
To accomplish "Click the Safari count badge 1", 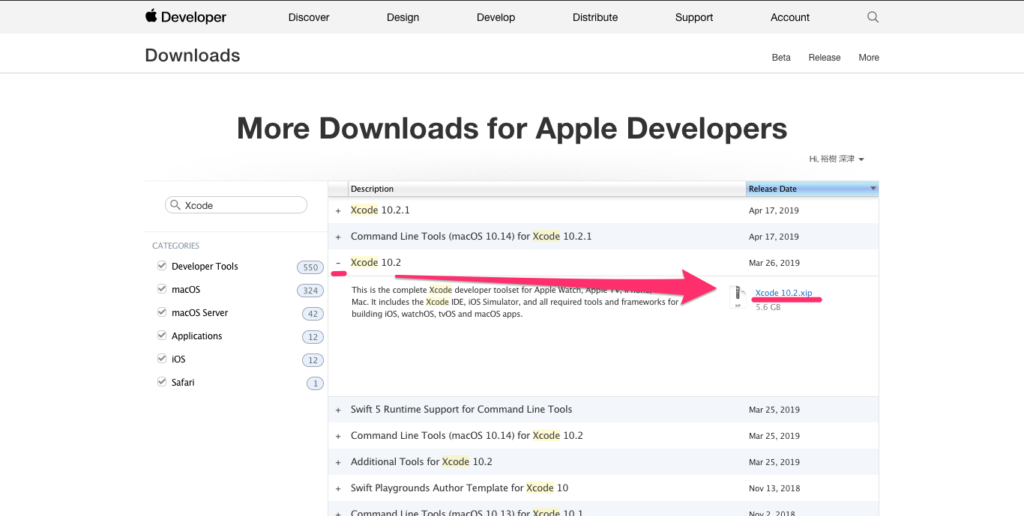I will click(x=315, y=383).
